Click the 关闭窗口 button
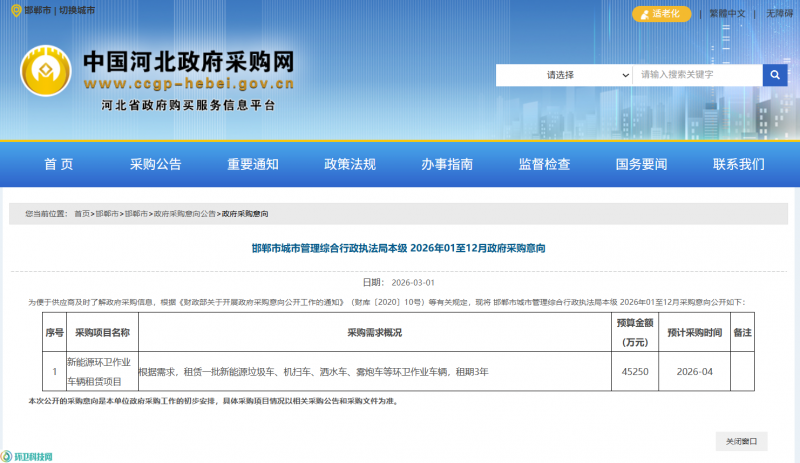Screen dimensions: 800x463 pos(741,440)
